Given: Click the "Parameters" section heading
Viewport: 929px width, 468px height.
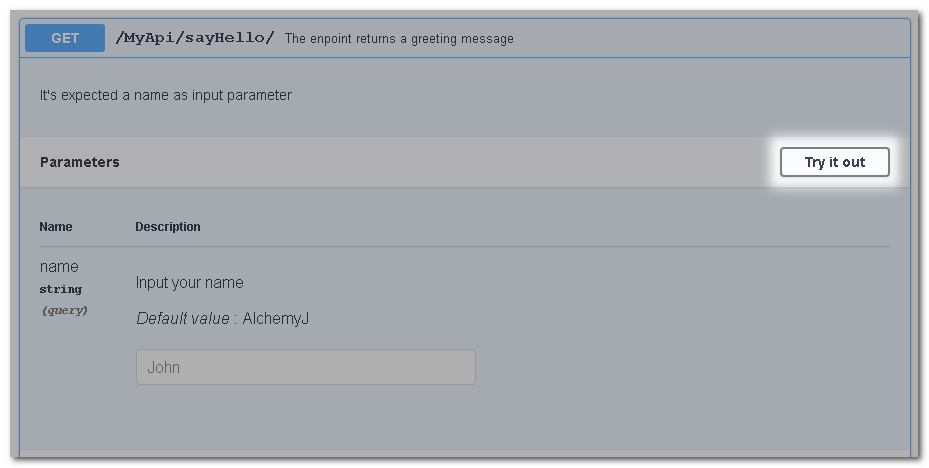Looking at the screenshot, I should (x=80, y=162).
